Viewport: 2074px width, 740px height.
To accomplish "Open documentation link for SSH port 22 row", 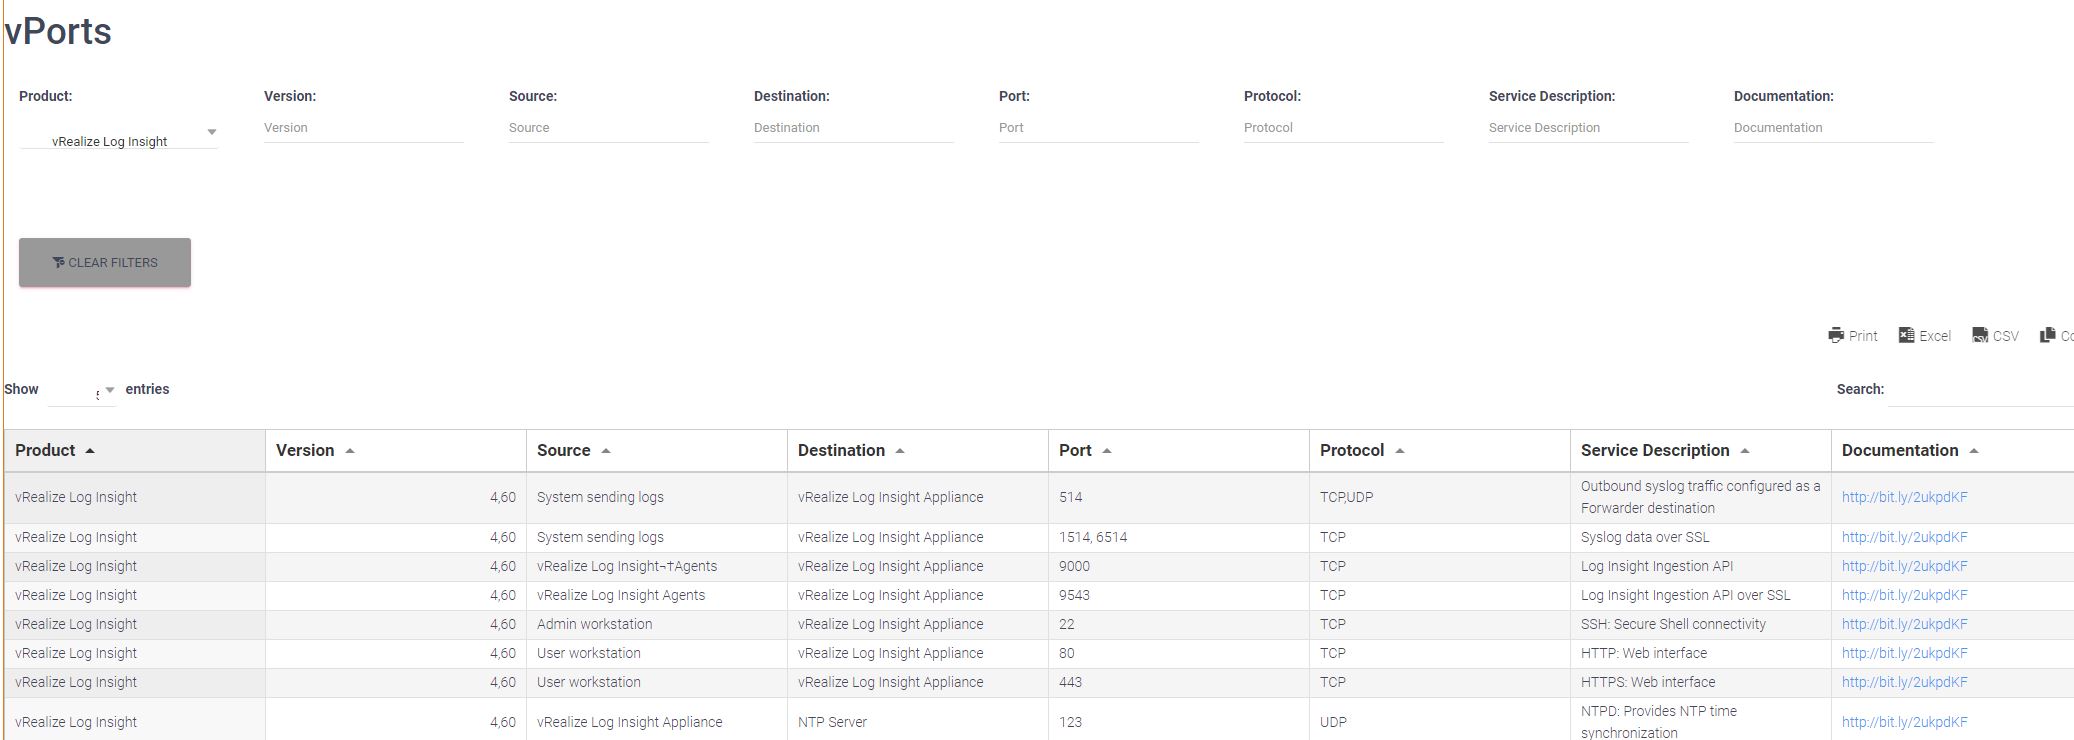I will point(1904,624).
